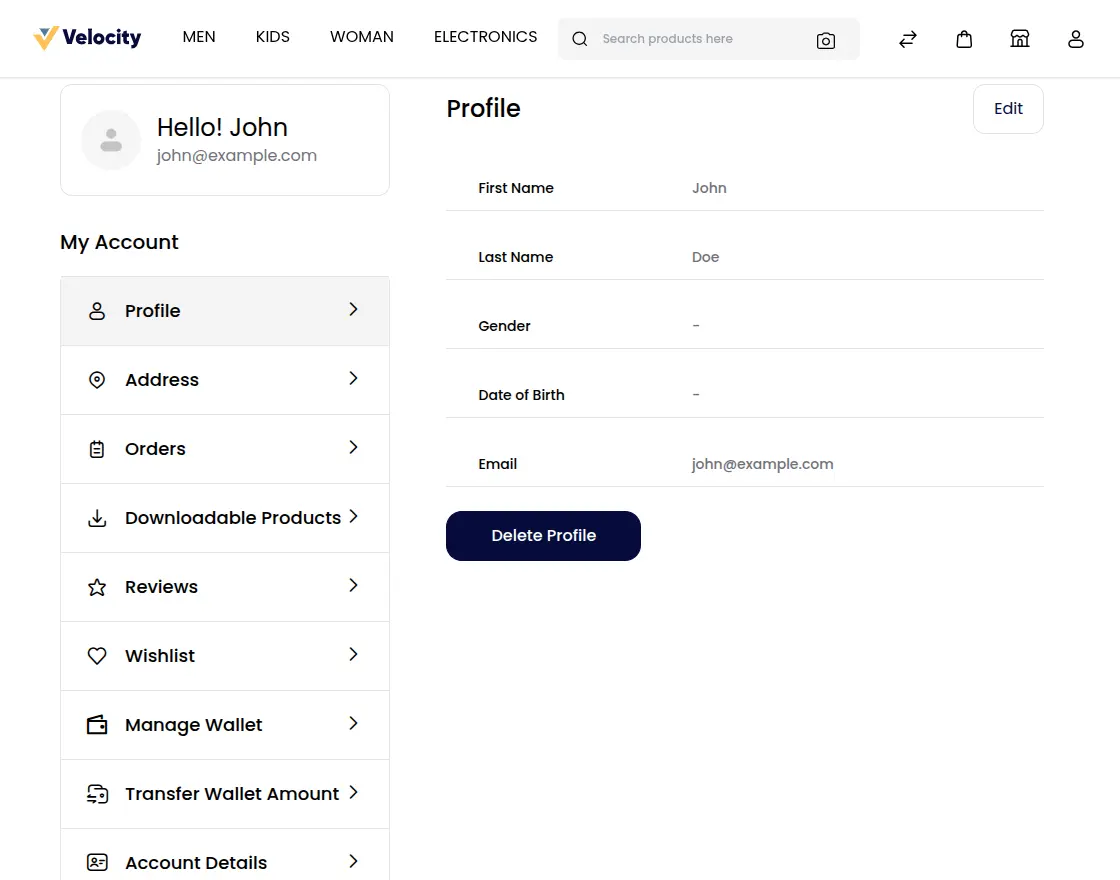The width and height of the screenshot is (1120, 880).
Task: Click the store icon in header
Action: (x=1019, y=38)
